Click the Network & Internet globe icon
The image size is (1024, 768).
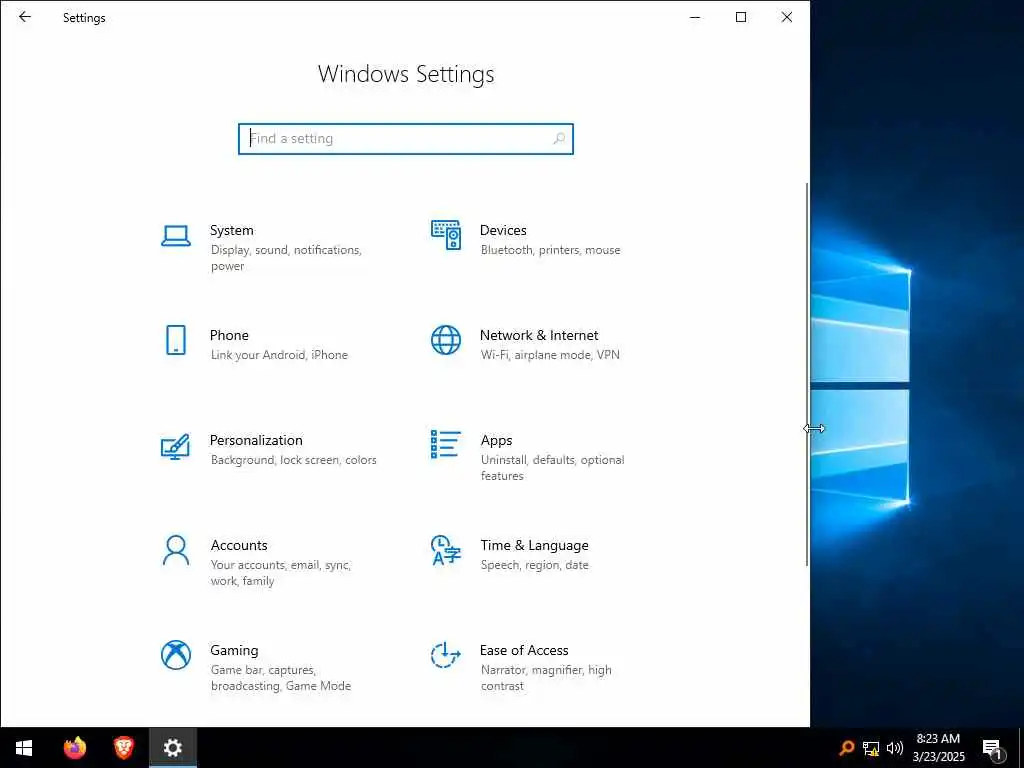(446, 340)
